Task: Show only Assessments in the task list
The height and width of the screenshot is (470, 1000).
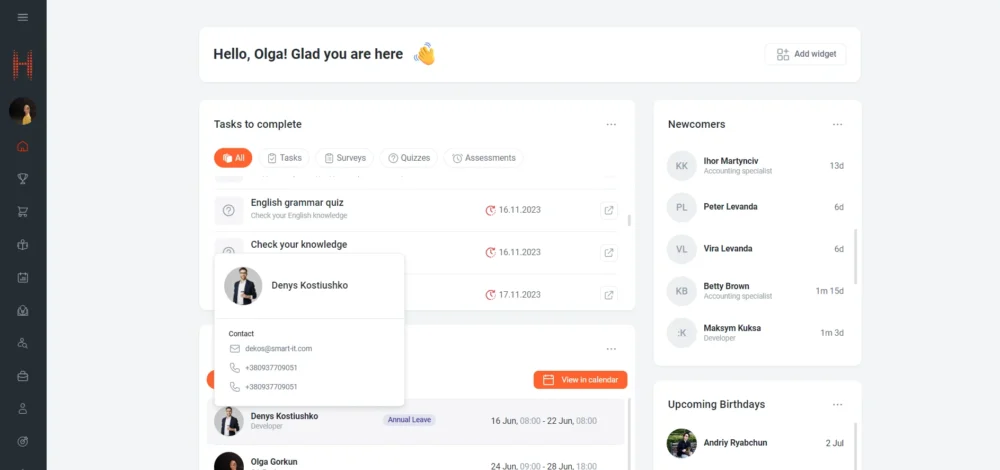Action: tap(483, 158)
